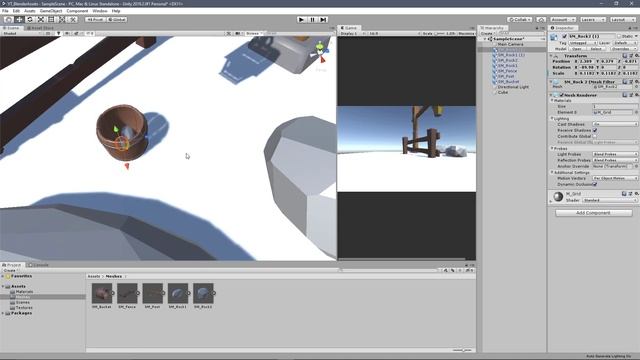Collapse the Materials section
640x360 pixels.
[553, 100]
